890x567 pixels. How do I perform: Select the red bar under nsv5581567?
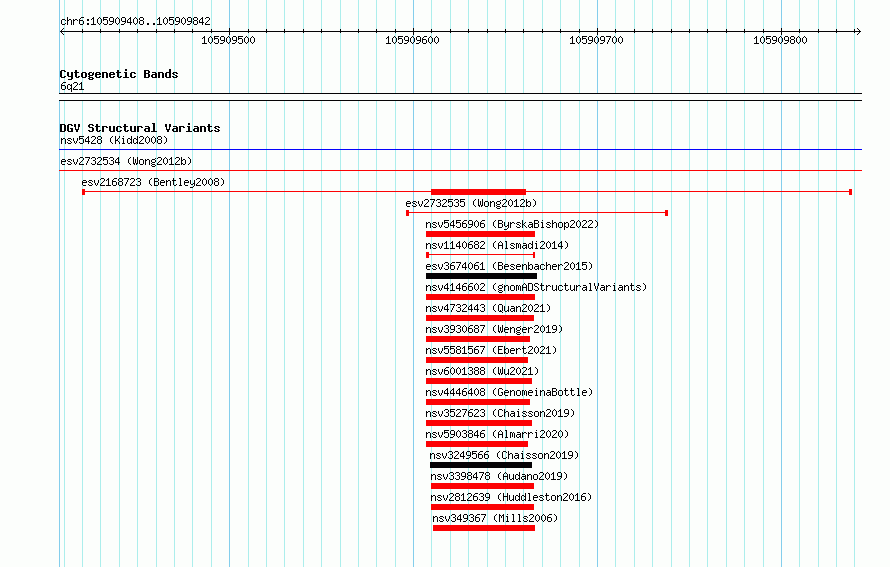[477, 360]
